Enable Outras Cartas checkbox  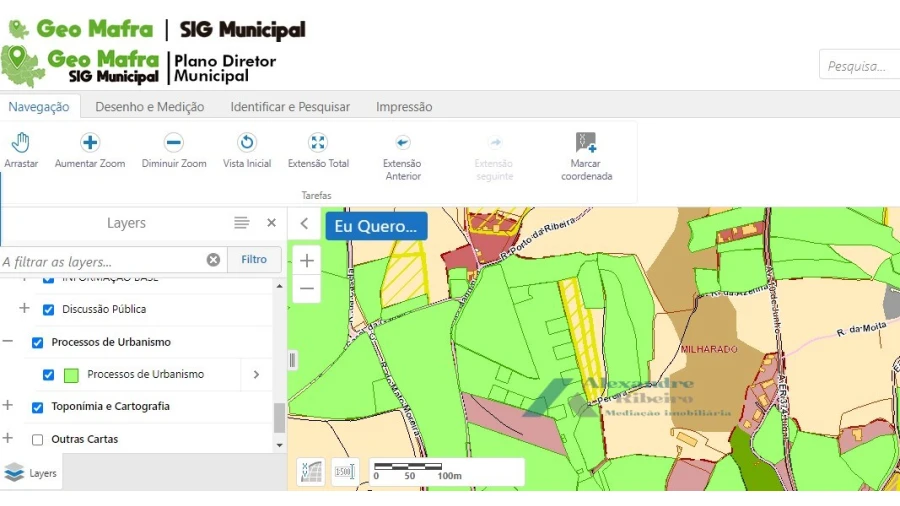click(x=37, y=440)
